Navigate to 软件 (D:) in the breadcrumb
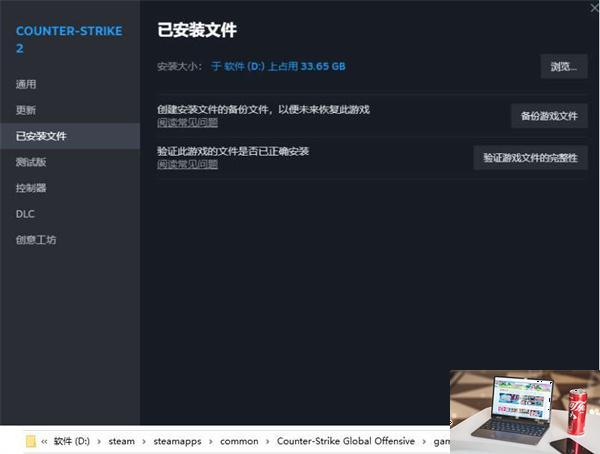The width and height of the screenshot is (600, 454). 72,441
